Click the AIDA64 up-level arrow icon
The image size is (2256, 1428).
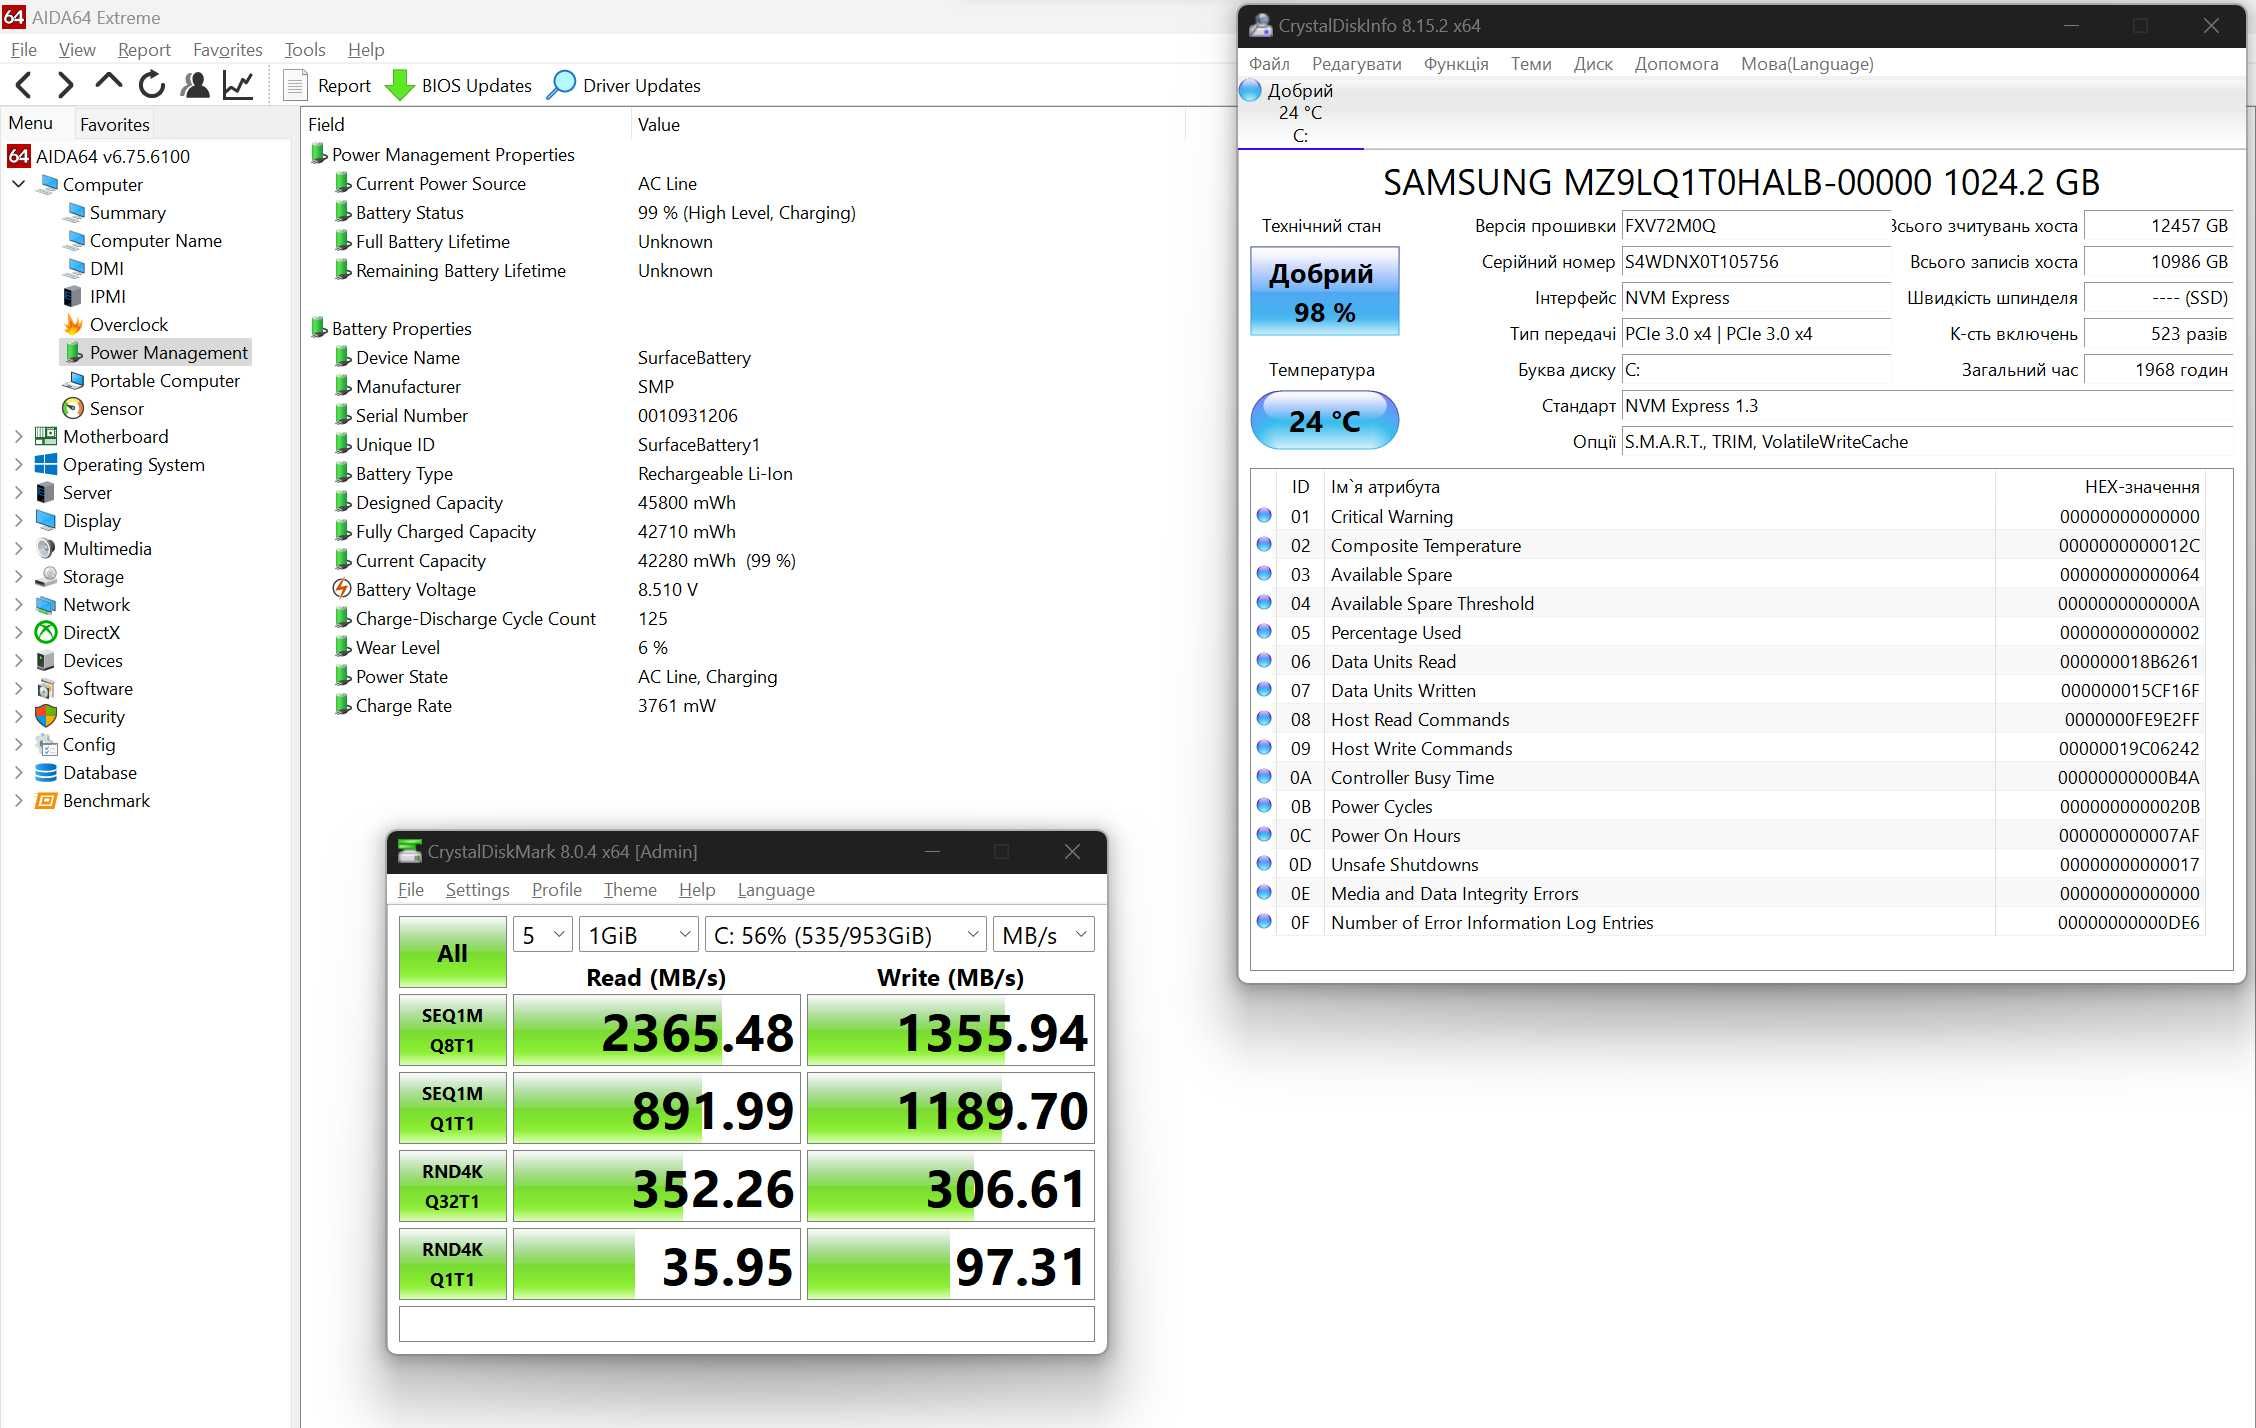[x=108, y=84]
